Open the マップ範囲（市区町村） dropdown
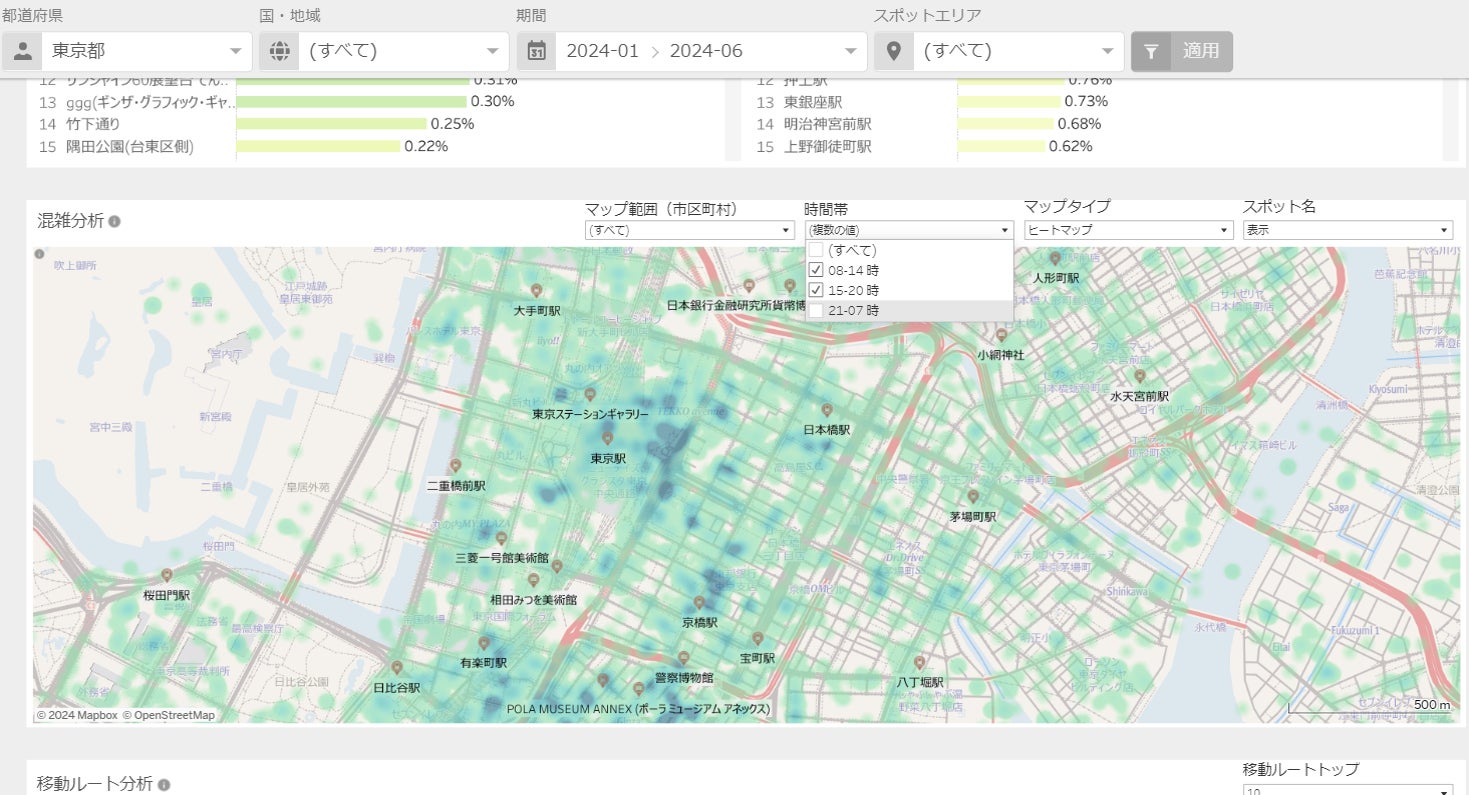Viewport: 1469px width, 795px height. tap(689, 230)
